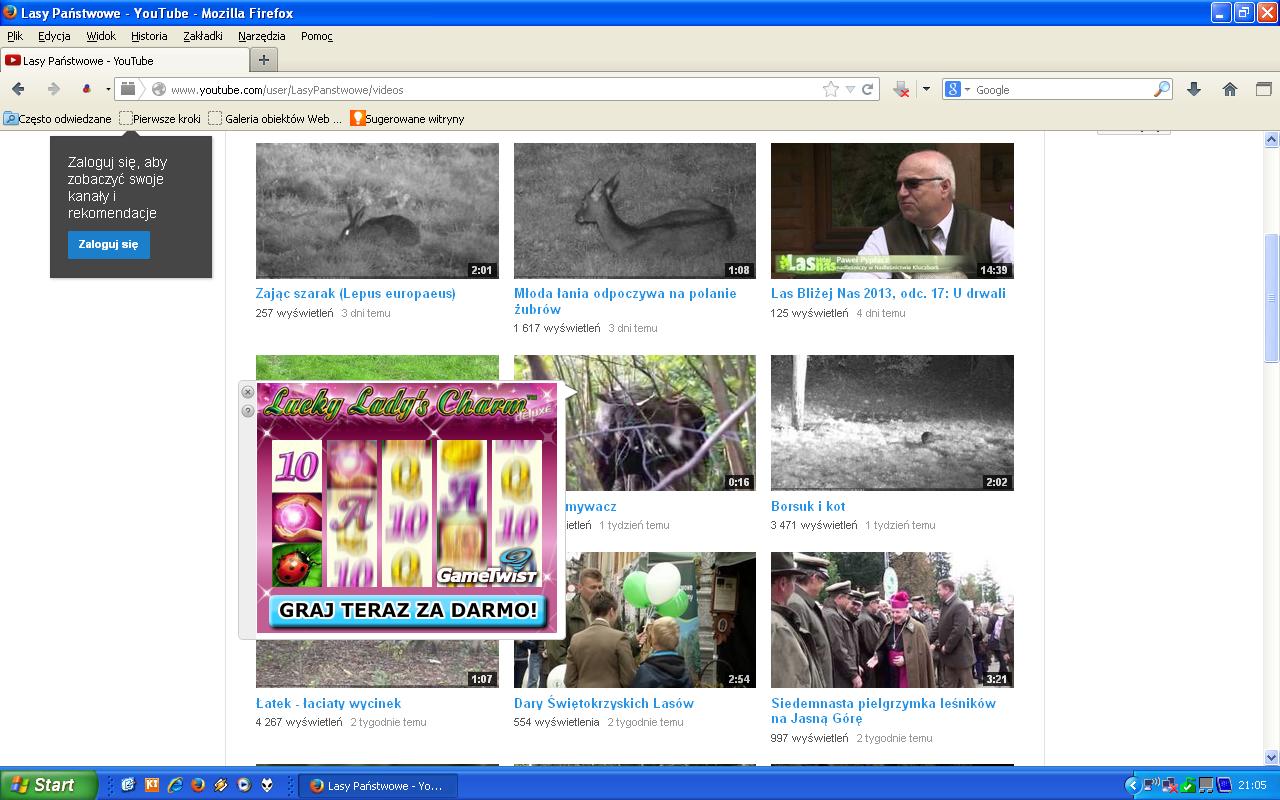The image size is (1280, 800).
Task: Open Siedemnasta pielgrzymka leśników na Jasną Górę
Action: [883, 711]
